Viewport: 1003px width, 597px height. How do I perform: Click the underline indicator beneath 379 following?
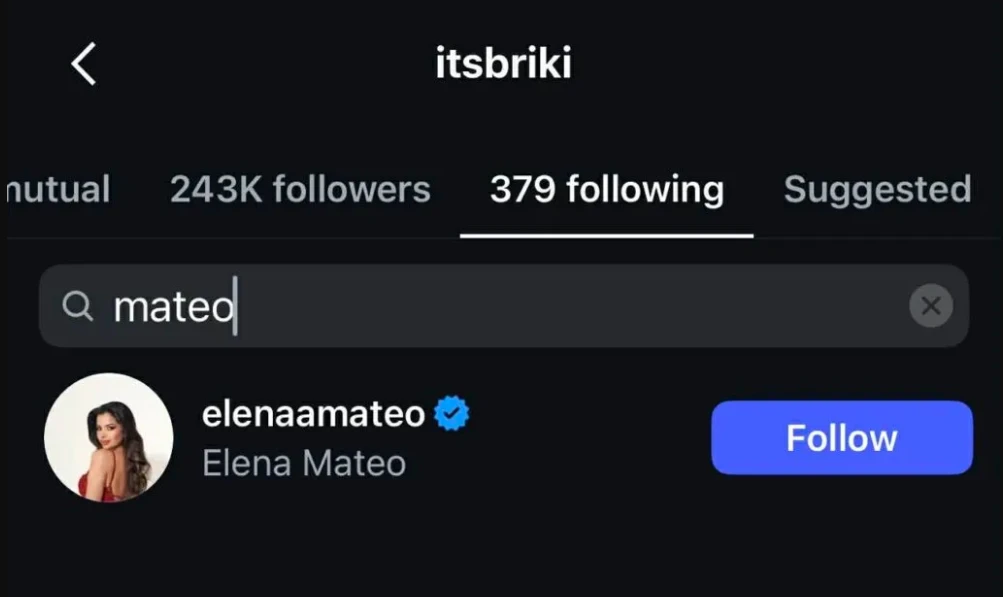pos(606,236)
